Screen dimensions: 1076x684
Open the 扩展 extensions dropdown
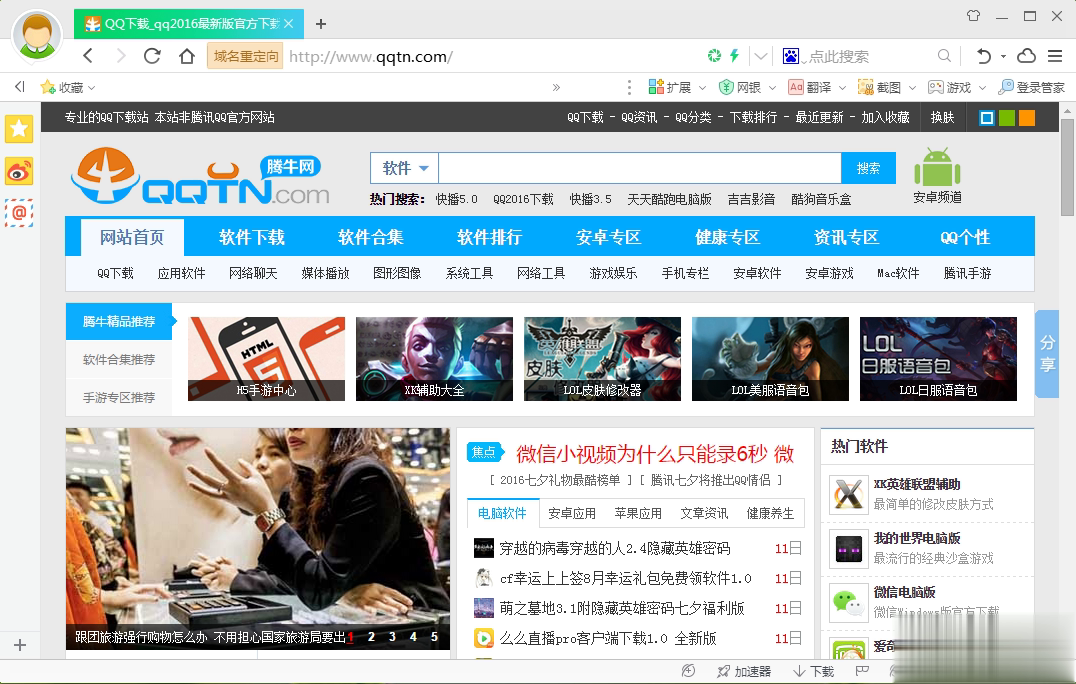pyautogui.click(x=677, y=87)
